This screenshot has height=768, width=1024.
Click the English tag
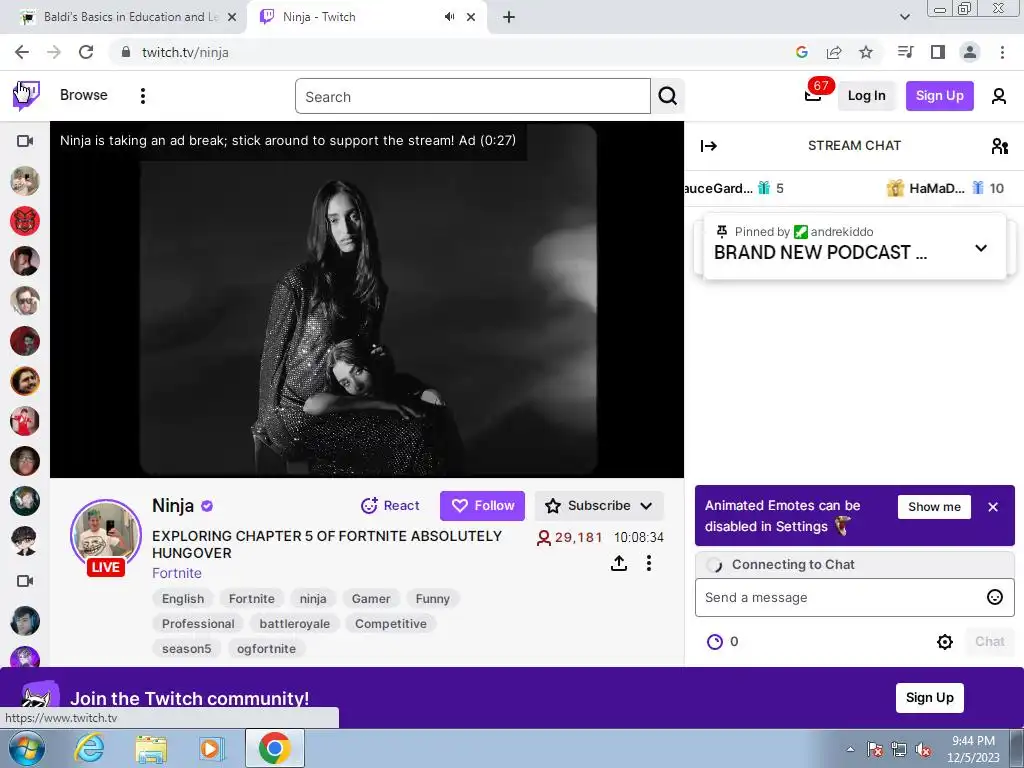click(183, 598)
